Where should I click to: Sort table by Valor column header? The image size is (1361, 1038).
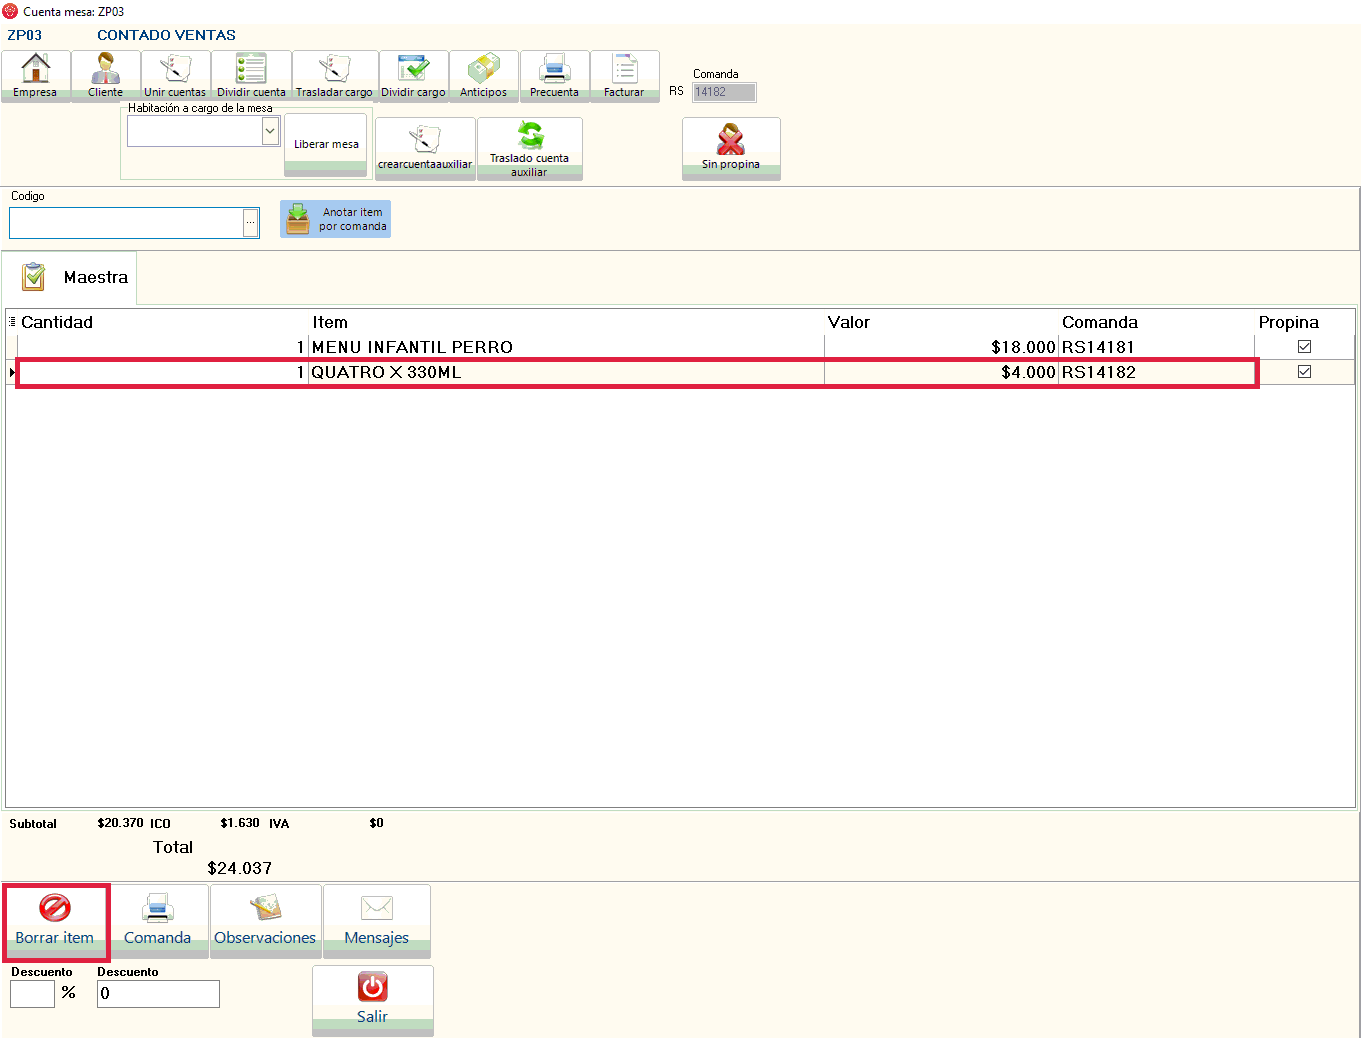tap(849, 322)
